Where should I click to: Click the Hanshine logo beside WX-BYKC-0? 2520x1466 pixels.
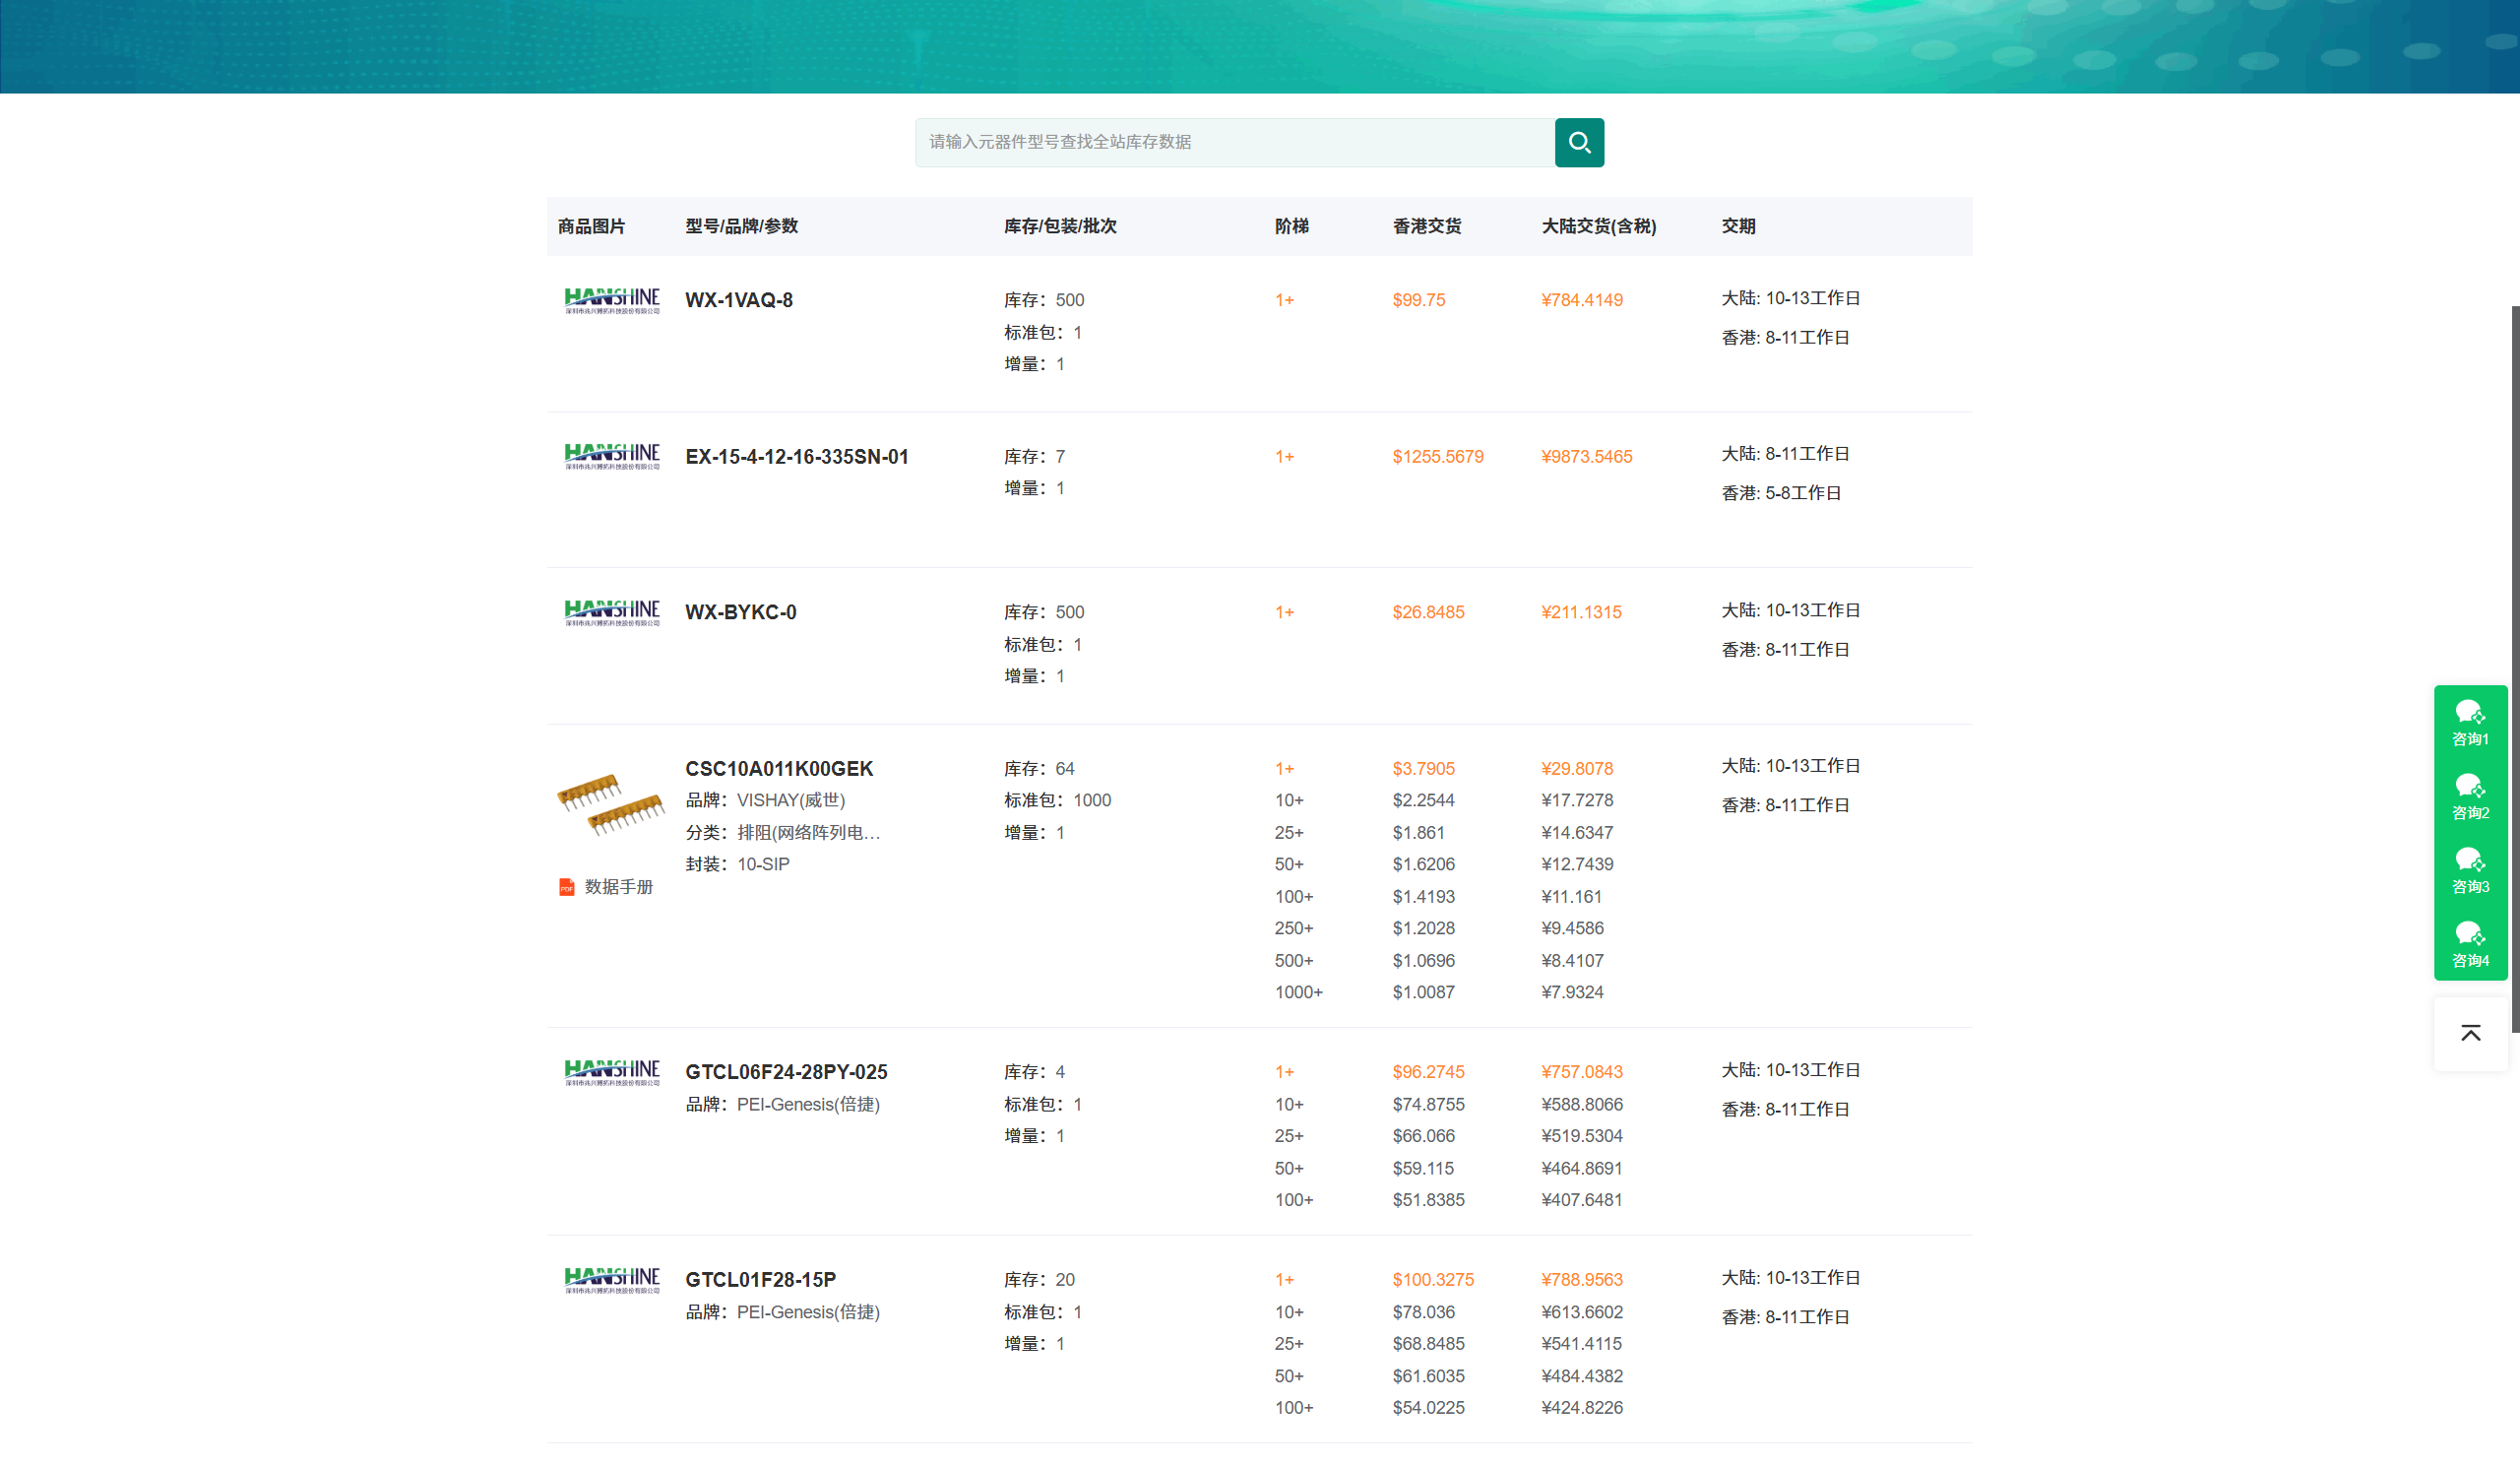click(612, 612)
